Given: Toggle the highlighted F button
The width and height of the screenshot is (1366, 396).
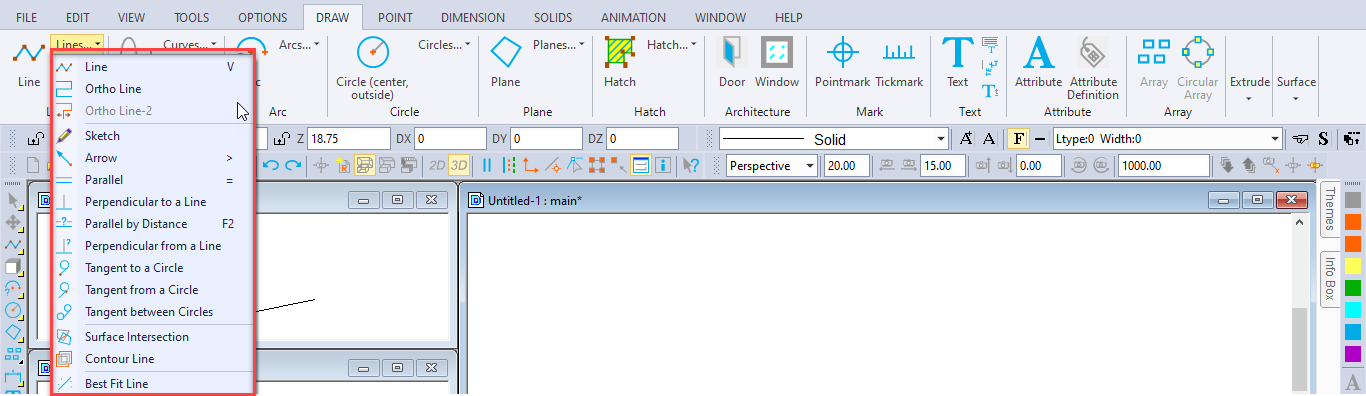Looking at the screenshot, I should pyautogui.click(x=1018, y=139).
